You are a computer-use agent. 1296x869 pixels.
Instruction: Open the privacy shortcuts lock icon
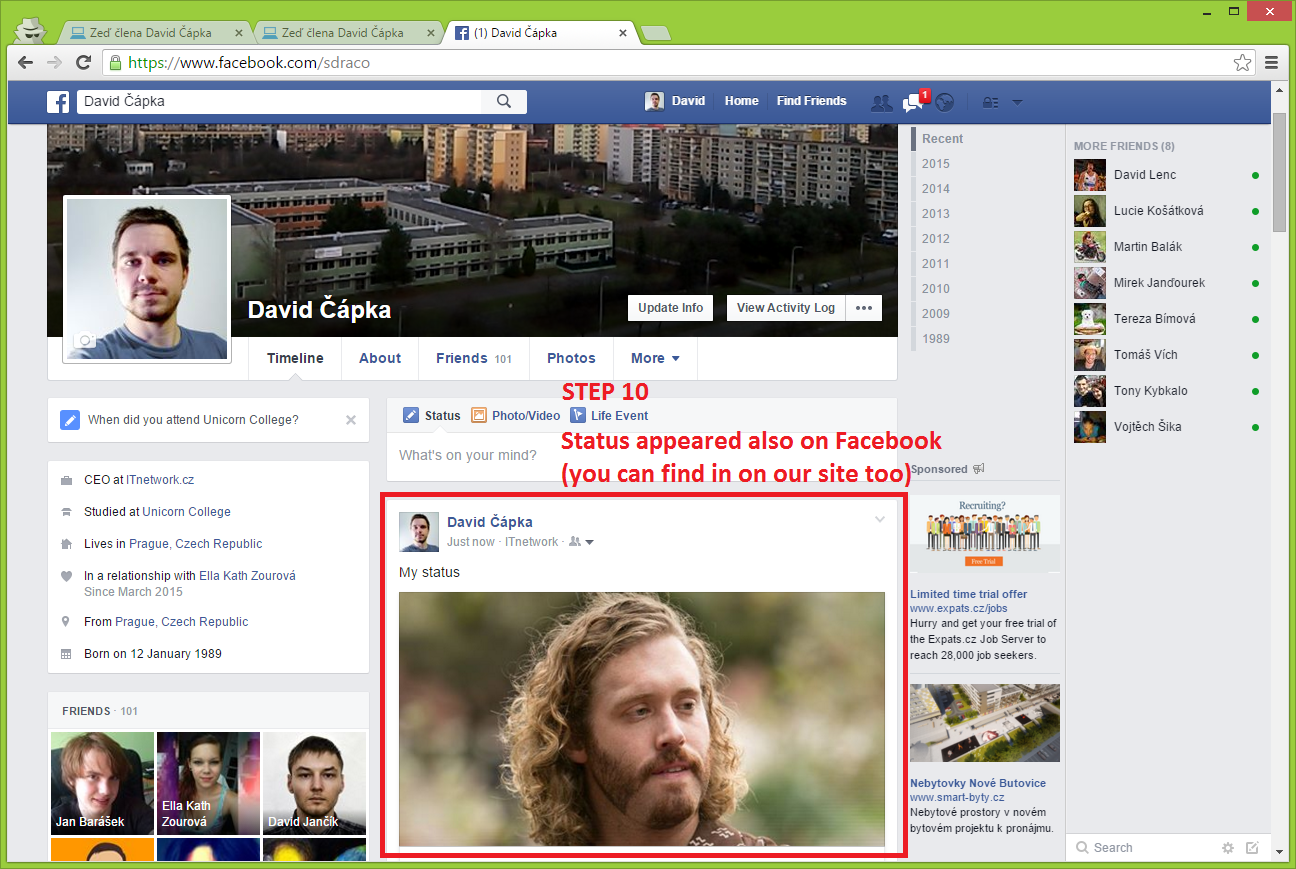[991, 102]
